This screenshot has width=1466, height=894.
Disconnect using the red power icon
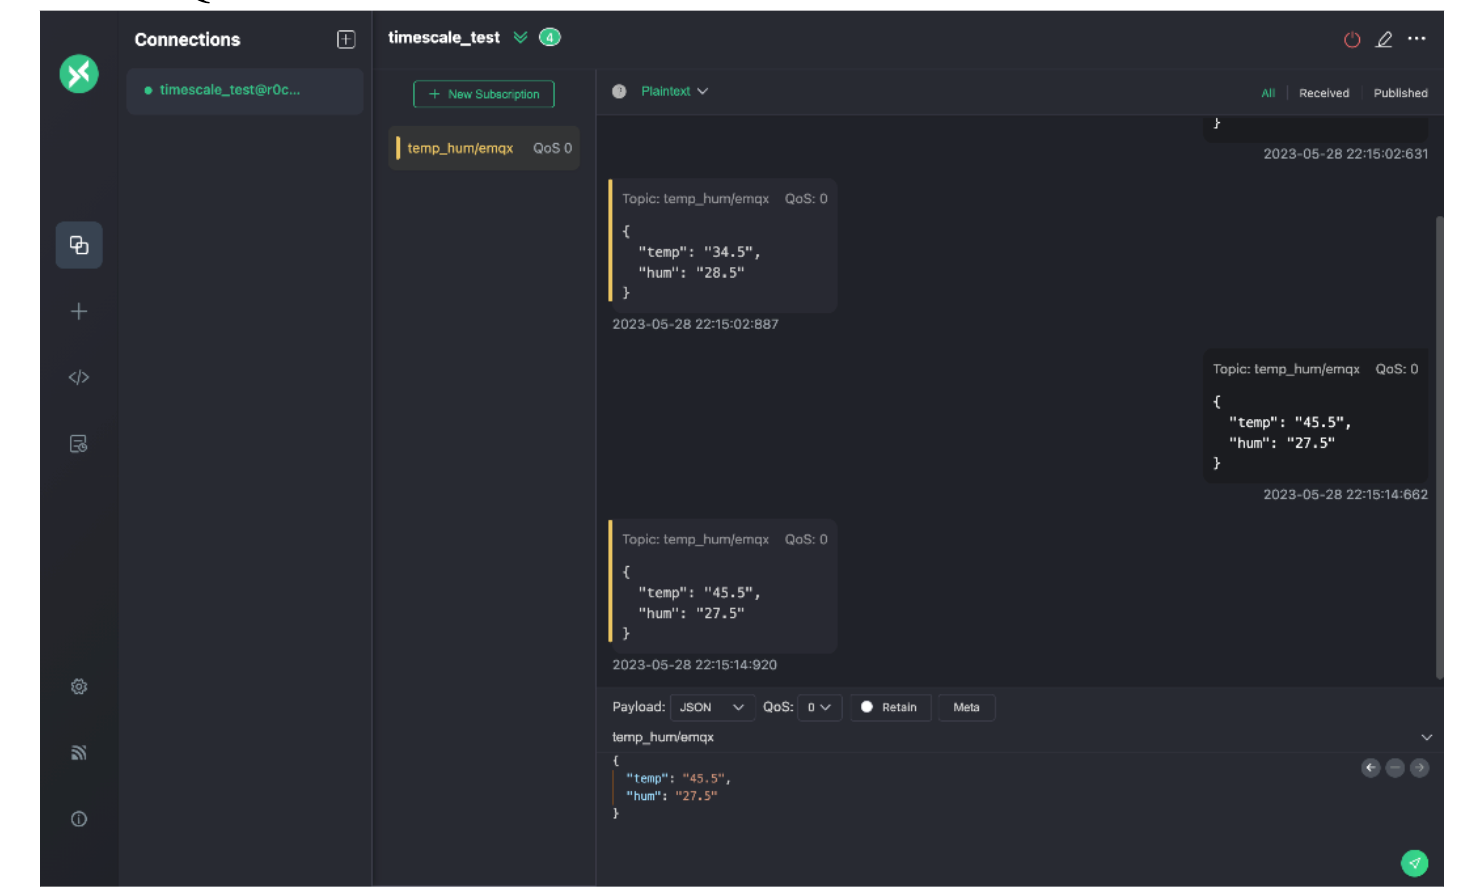coord(1352,40)
